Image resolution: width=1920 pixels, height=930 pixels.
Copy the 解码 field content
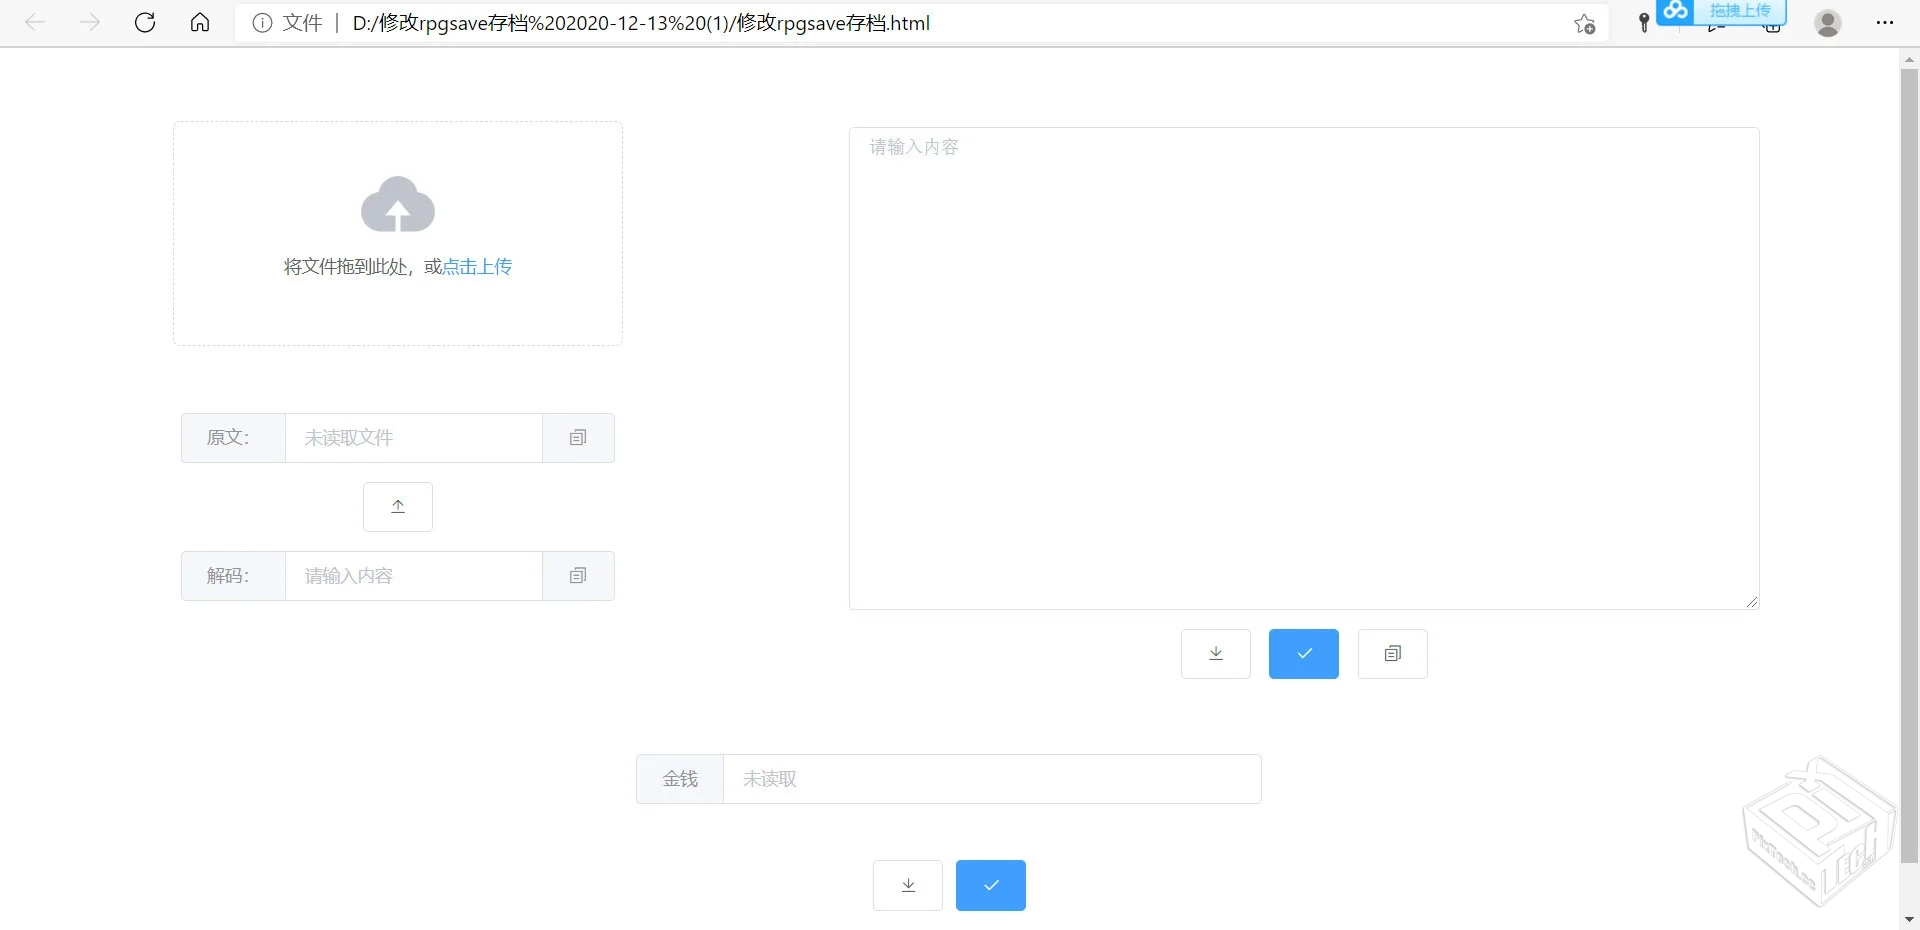pos(577,575)
